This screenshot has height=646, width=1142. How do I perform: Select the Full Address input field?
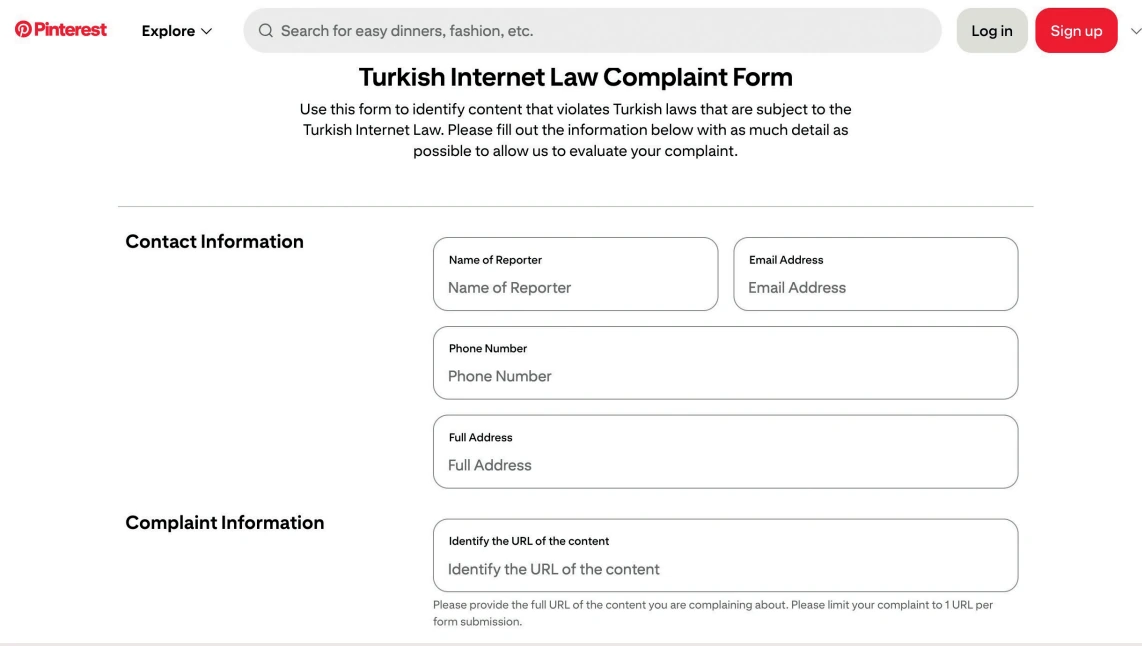pos(725,452)
